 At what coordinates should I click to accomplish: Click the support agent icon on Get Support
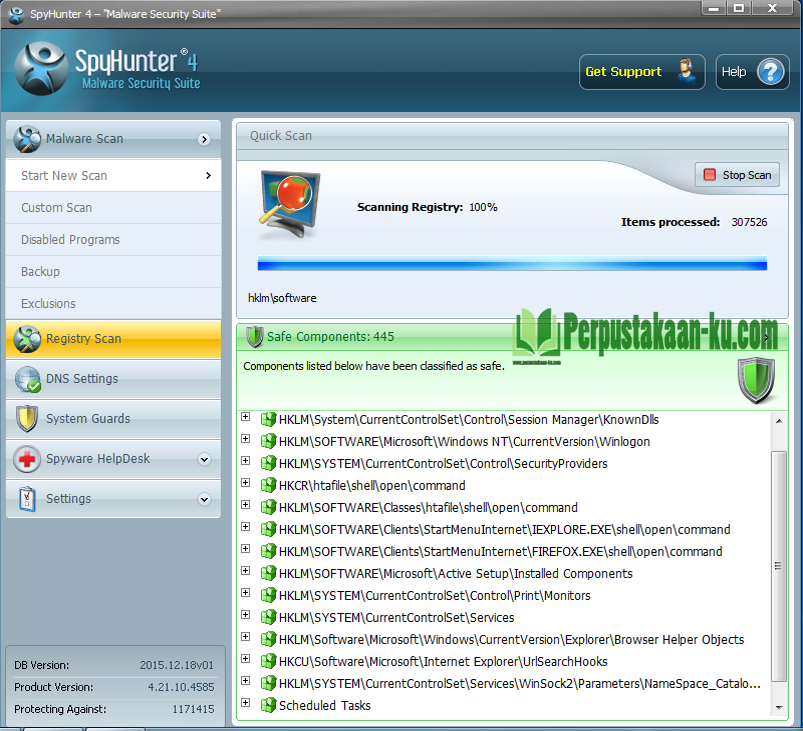pyautogui.click(x=686, y=72)
